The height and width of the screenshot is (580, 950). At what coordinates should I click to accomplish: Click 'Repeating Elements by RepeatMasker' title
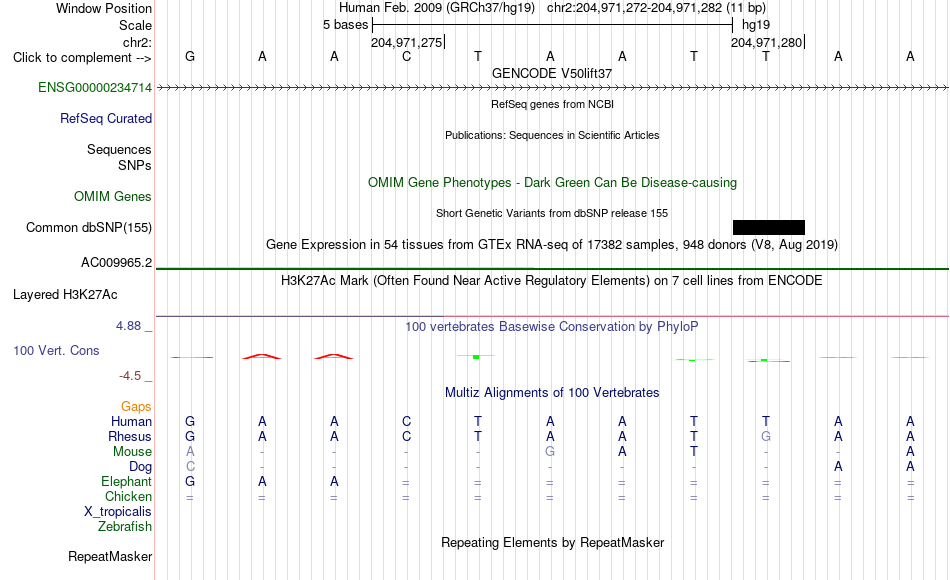pos(552,542)
